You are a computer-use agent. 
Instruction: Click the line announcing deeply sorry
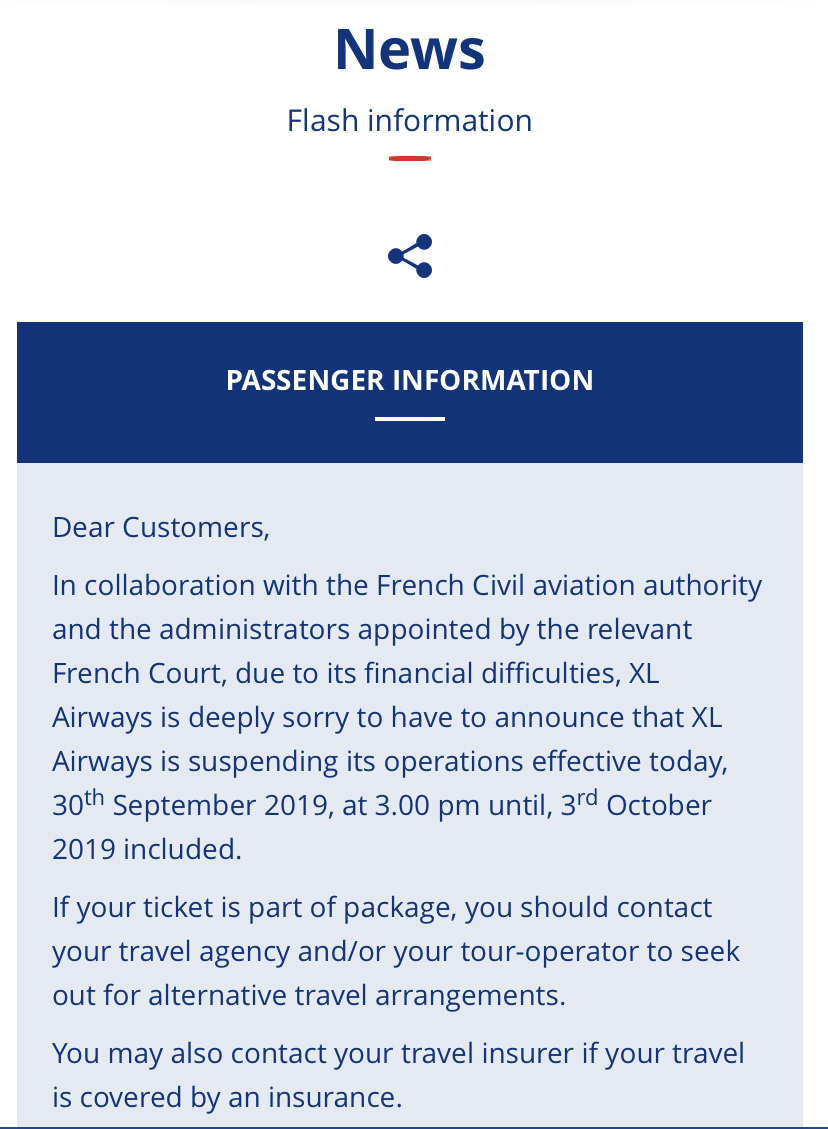386,718
